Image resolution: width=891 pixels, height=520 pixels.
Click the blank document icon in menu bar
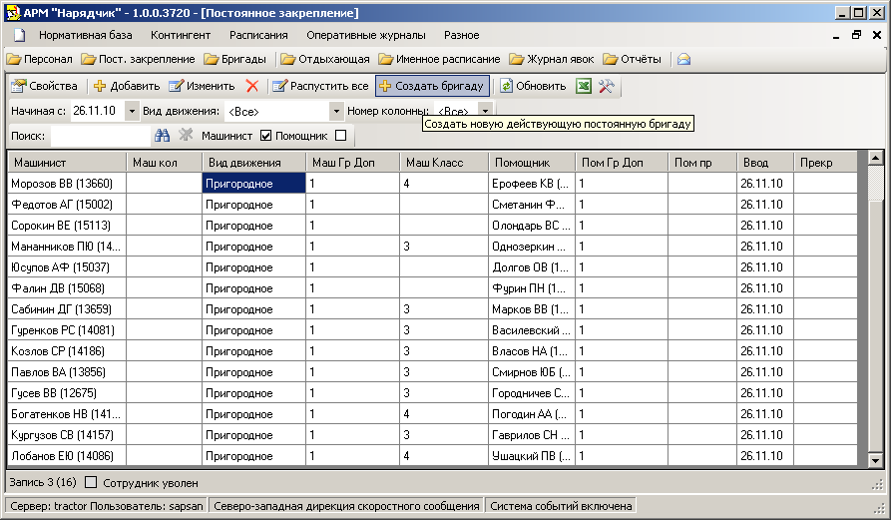(x=20, y=35)
